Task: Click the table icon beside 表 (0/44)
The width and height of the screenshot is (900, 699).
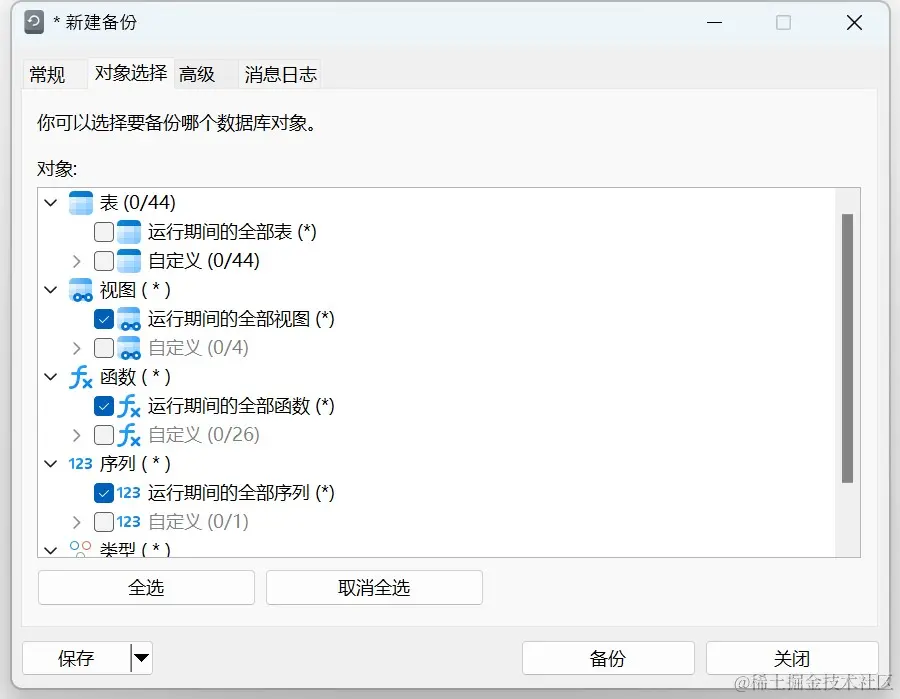Action: pyautogui.click(x=81, y=203)
